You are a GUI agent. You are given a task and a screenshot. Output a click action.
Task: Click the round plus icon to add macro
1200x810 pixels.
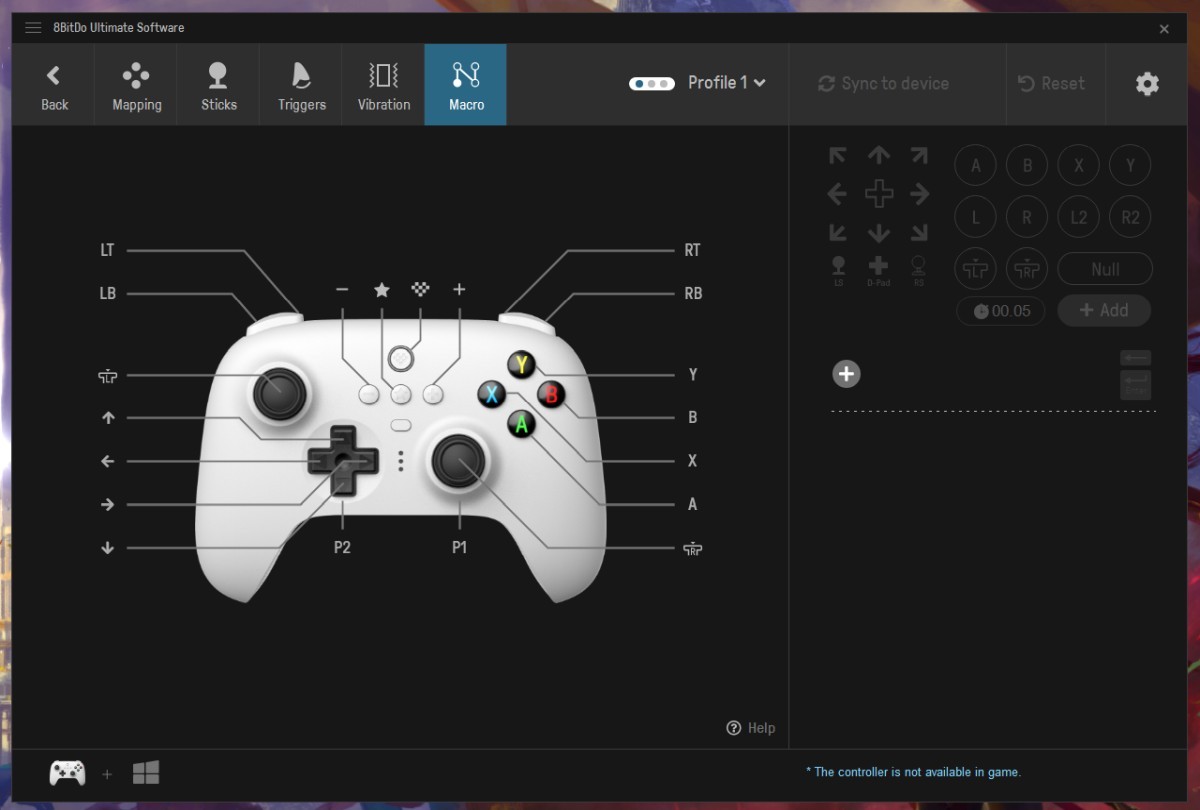[x=846, y=374]
